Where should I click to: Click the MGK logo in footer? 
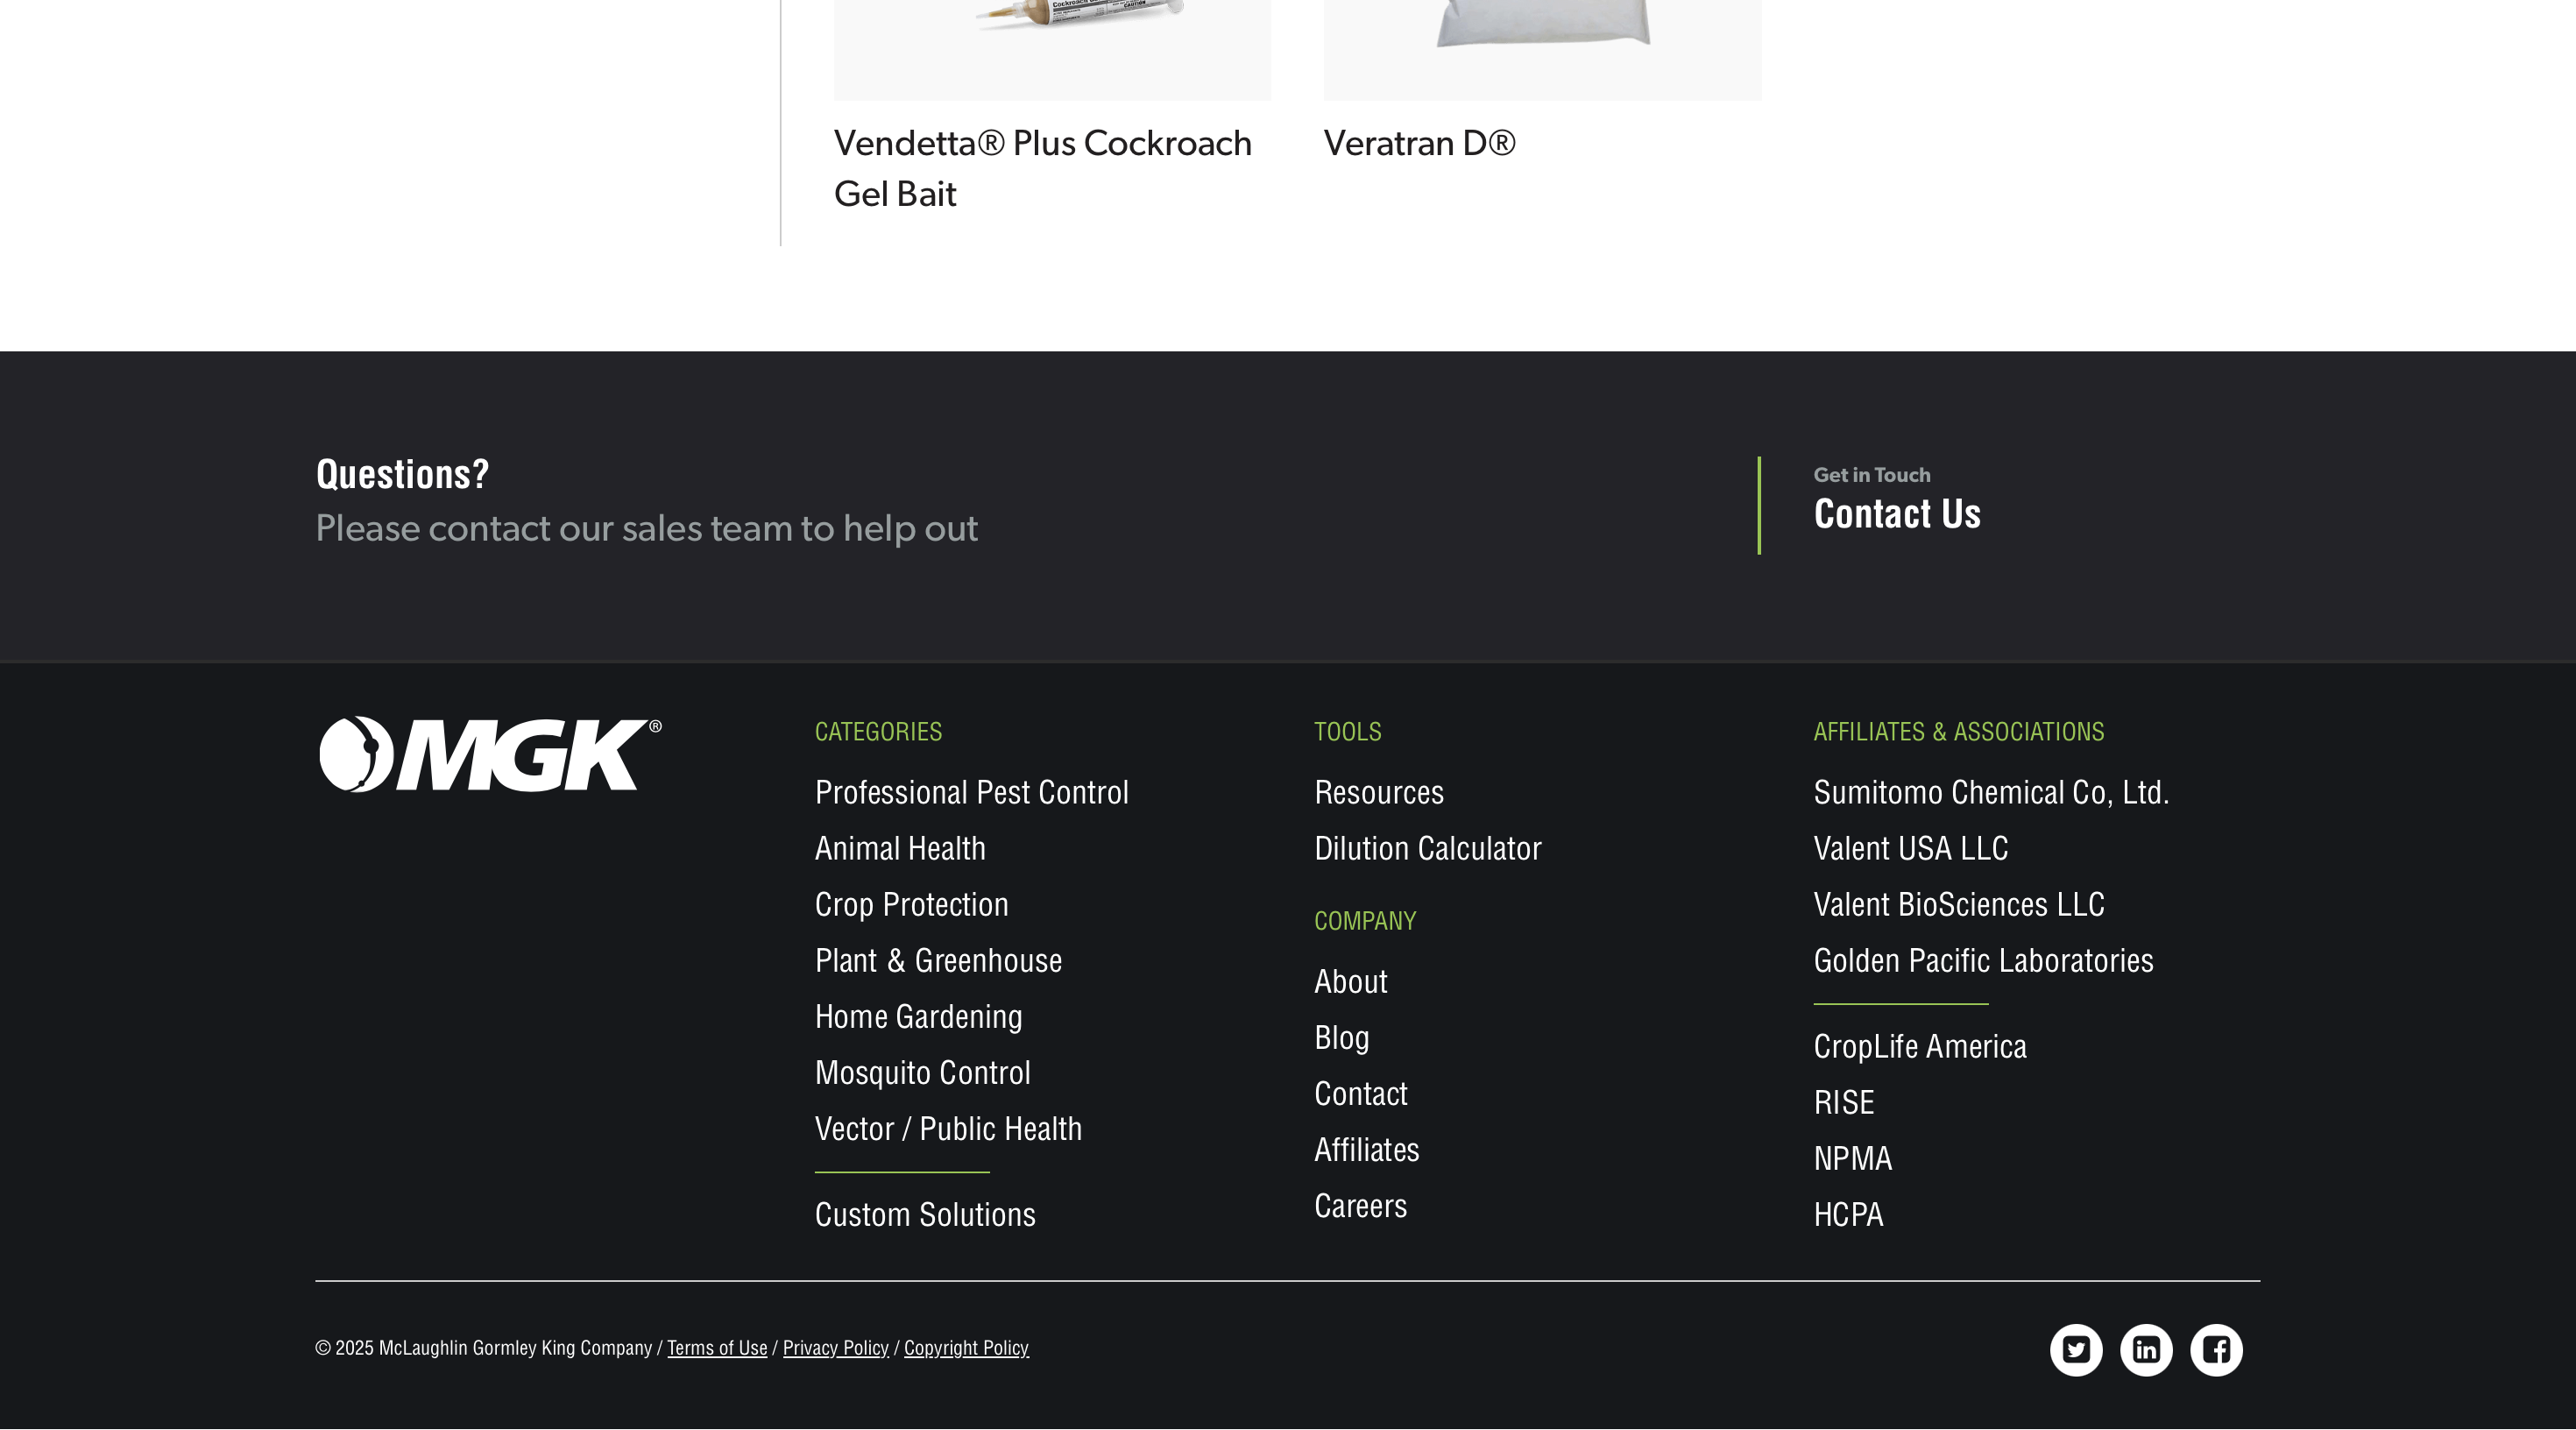[490, 755]
